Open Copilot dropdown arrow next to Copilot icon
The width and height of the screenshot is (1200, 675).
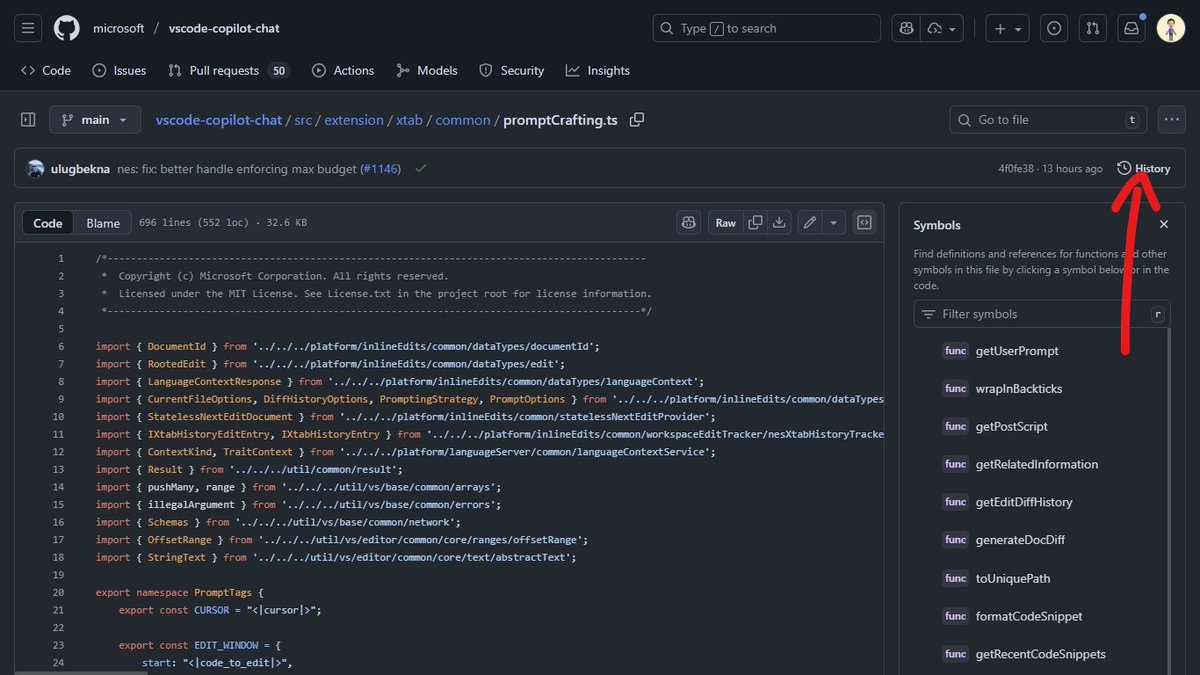point(943,28)
